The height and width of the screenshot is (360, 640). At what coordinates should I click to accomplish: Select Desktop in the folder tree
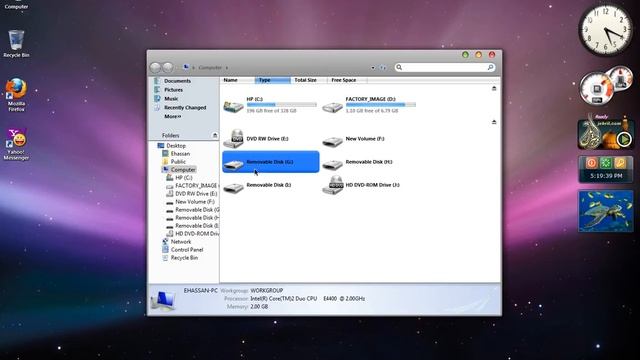[176, 146]
